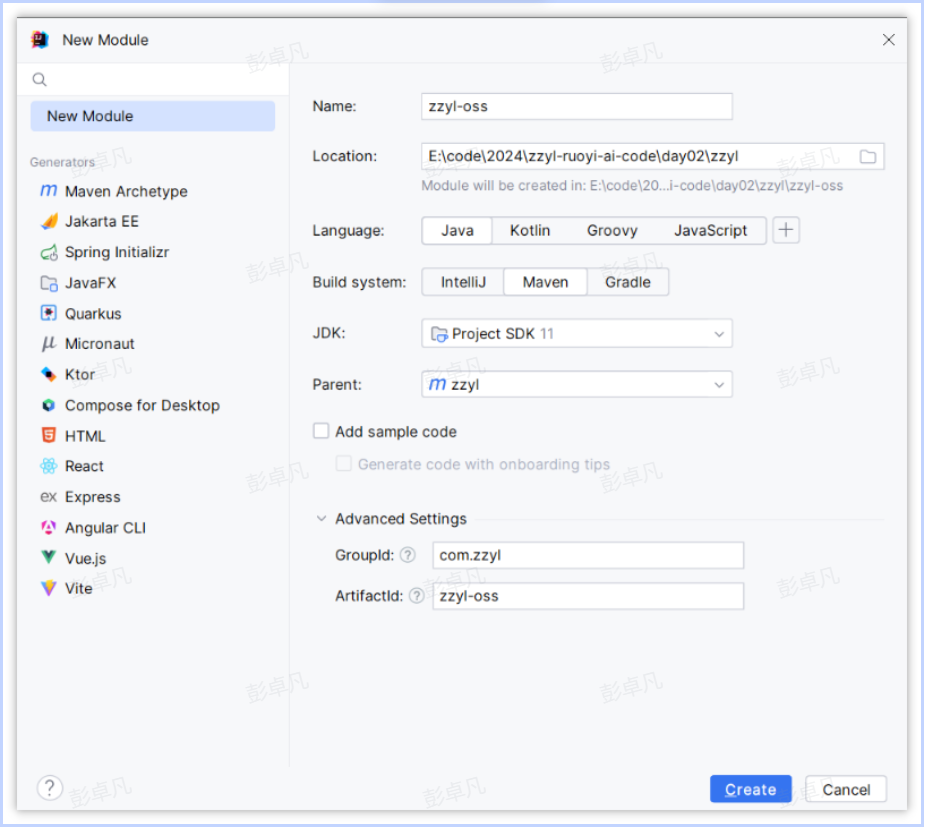
Task: Click 'Module will be created in' hint text
Action: [x=632, y=186]
